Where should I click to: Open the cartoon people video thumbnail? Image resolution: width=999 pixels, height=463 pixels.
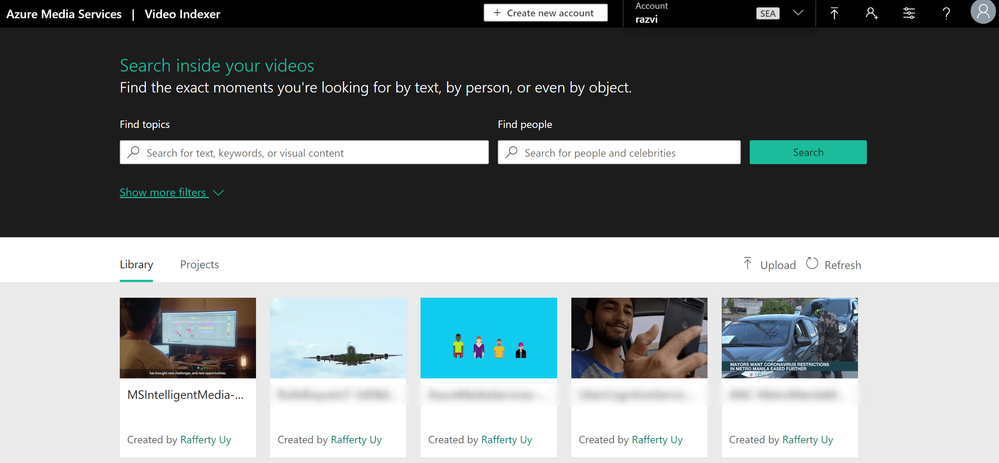click(x=489, y=338)
